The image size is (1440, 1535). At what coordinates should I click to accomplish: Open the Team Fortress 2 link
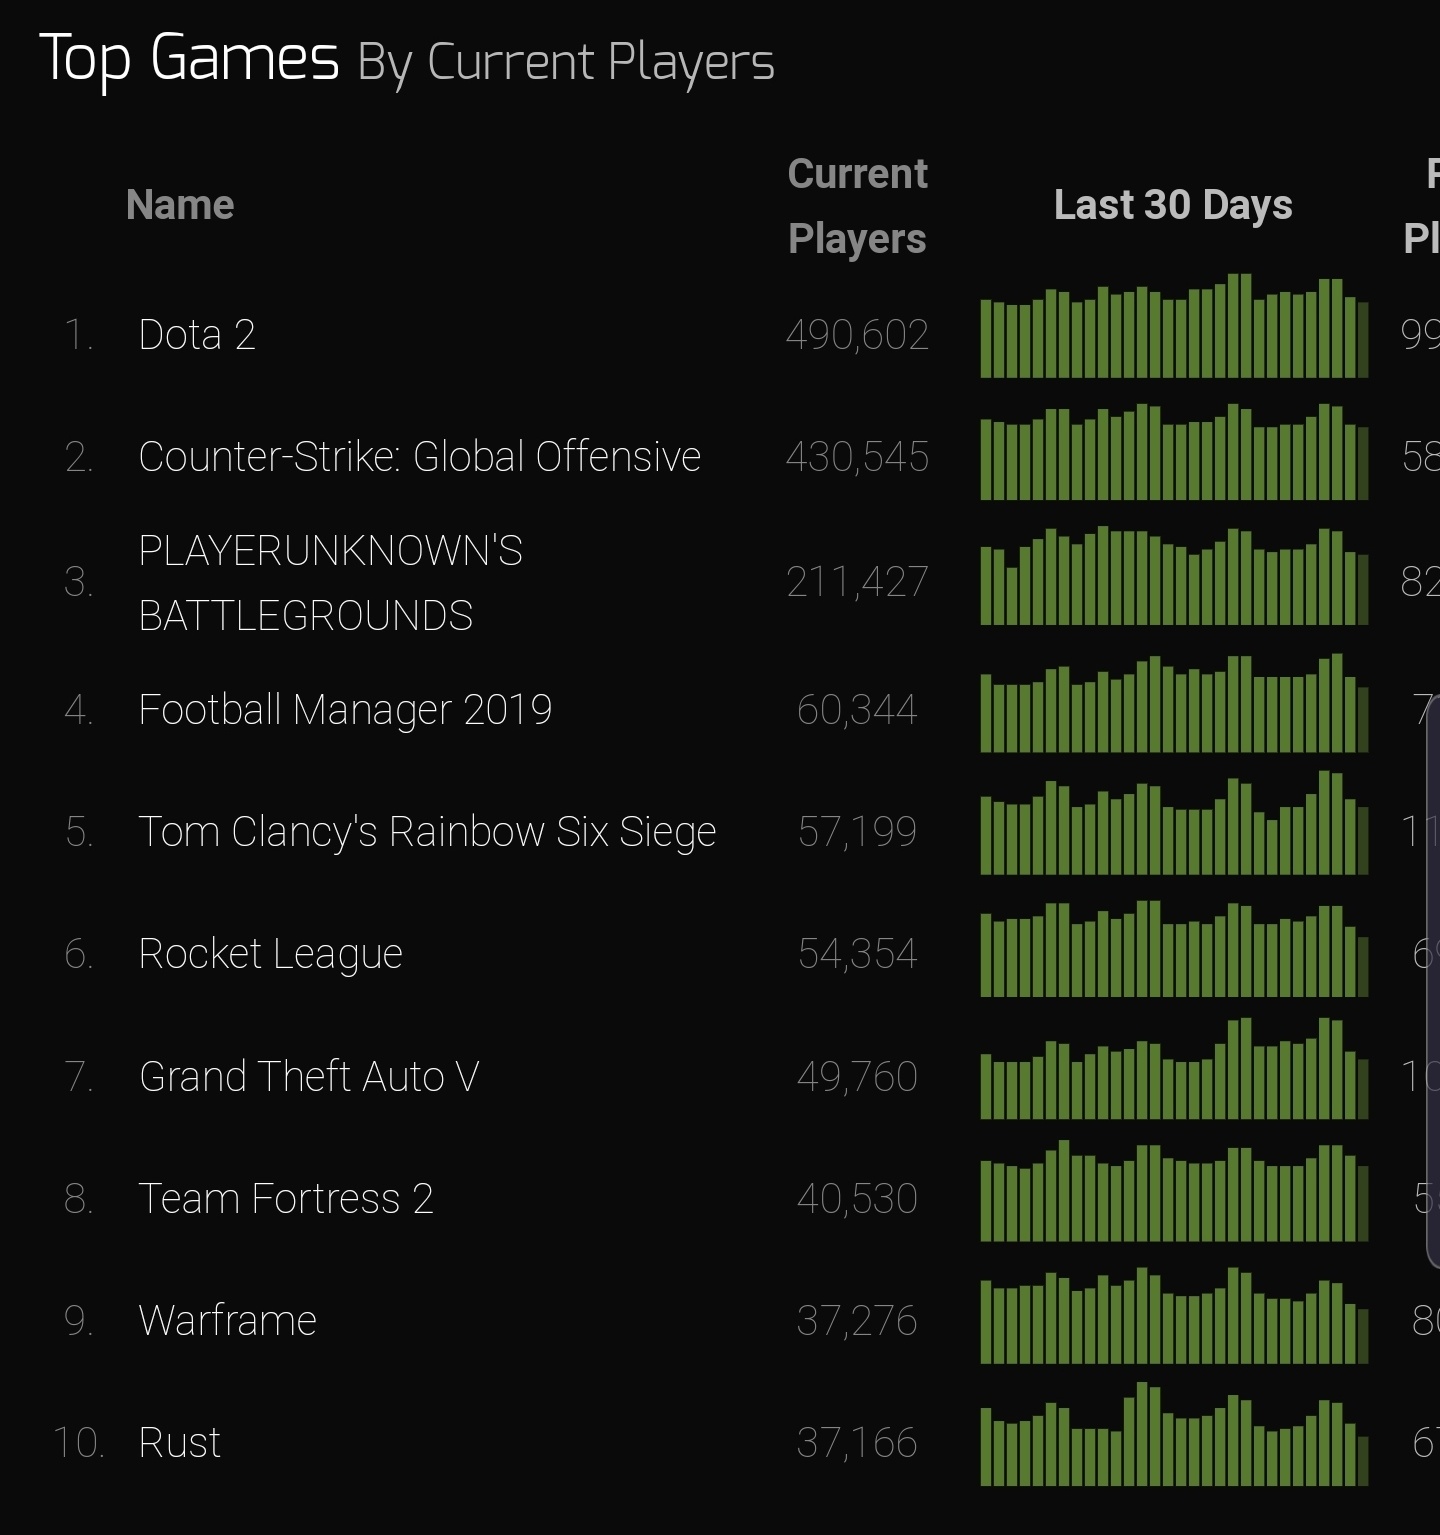point(286,1199)
